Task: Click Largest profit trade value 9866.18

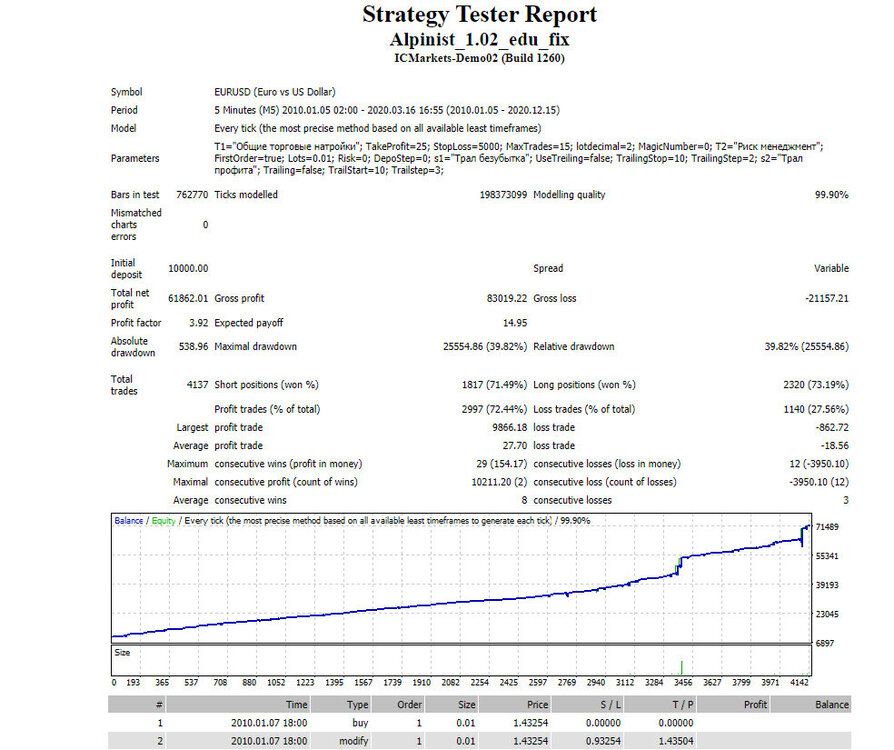Action: 510,428
